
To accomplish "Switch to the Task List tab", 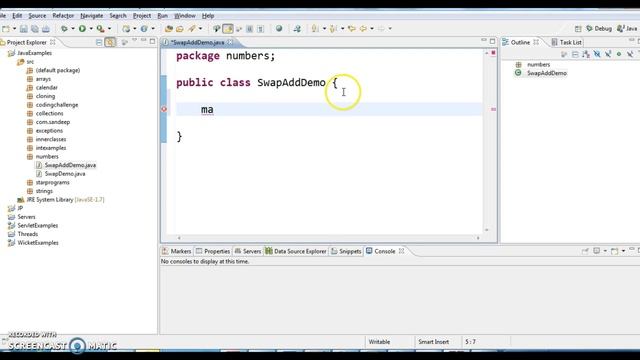I will click(x=566, y=42).
